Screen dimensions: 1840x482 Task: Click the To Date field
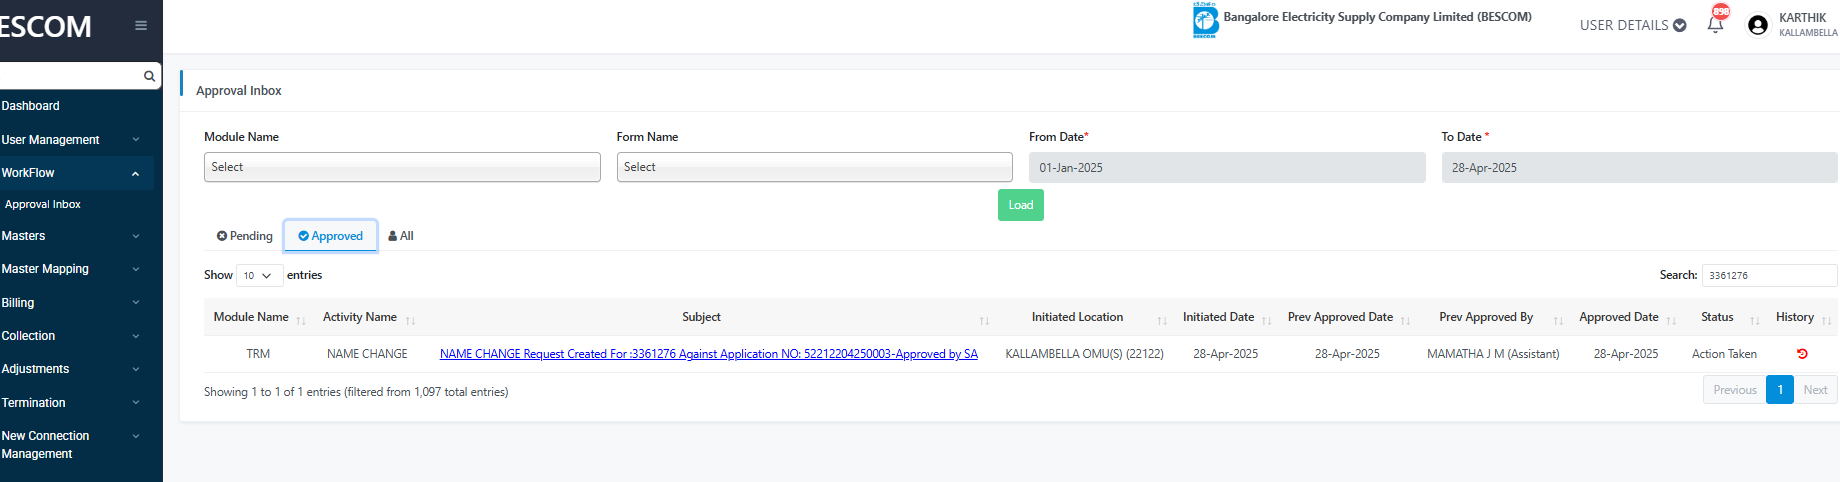coord(1639,167)
